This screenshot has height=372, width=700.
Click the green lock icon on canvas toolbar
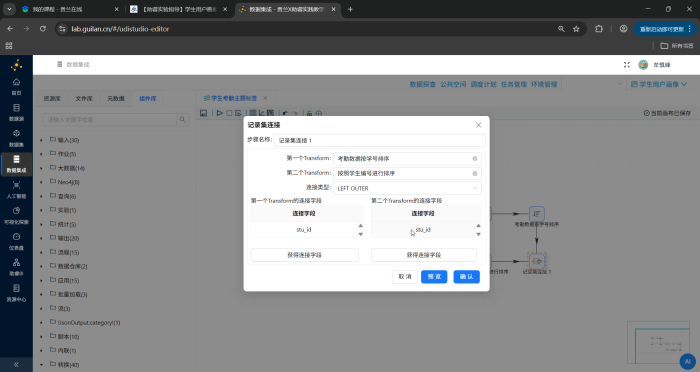pos(309,113)
